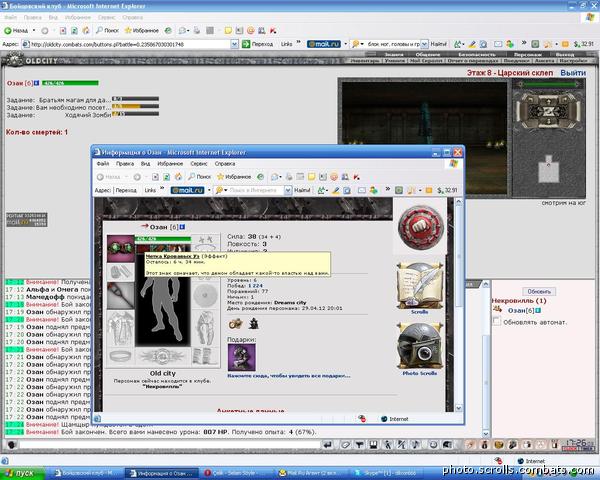Click the Избранное star button in popup toolbar
Screen dimensions: 600x480
234,177
